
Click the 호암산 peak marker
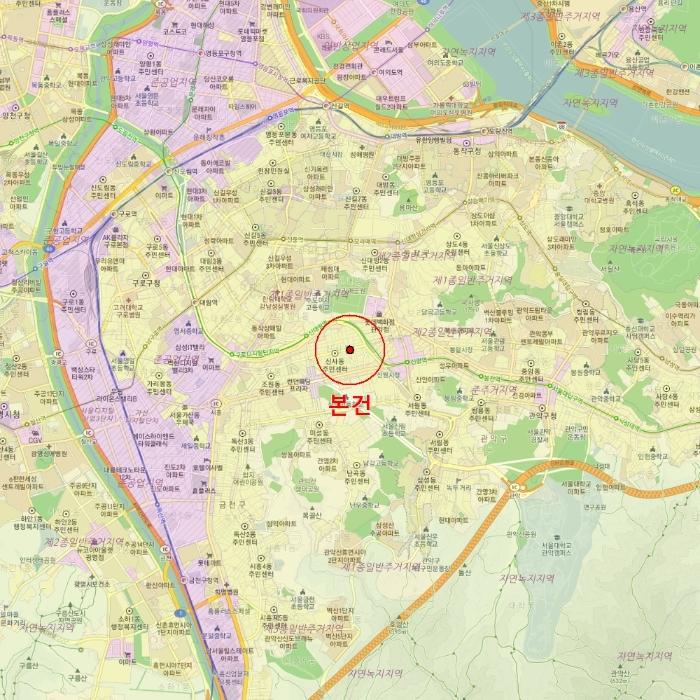[398, 616]
